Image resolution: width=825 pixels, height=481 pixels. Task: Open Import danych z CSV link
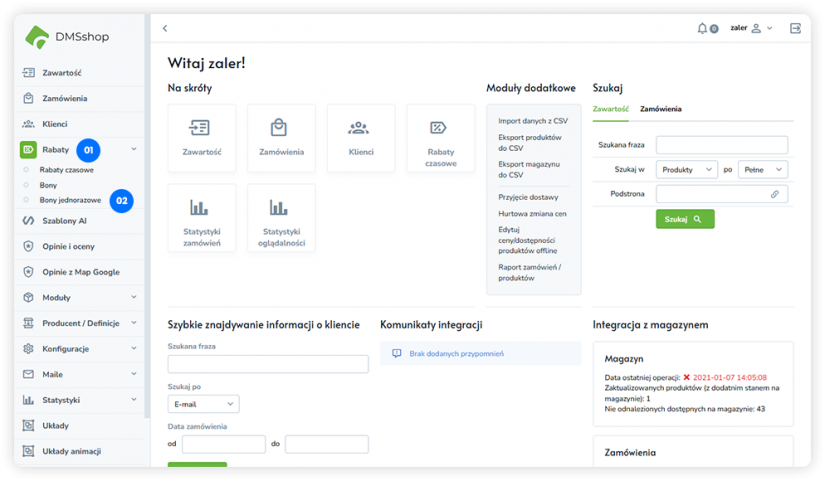tap(532, 121)
